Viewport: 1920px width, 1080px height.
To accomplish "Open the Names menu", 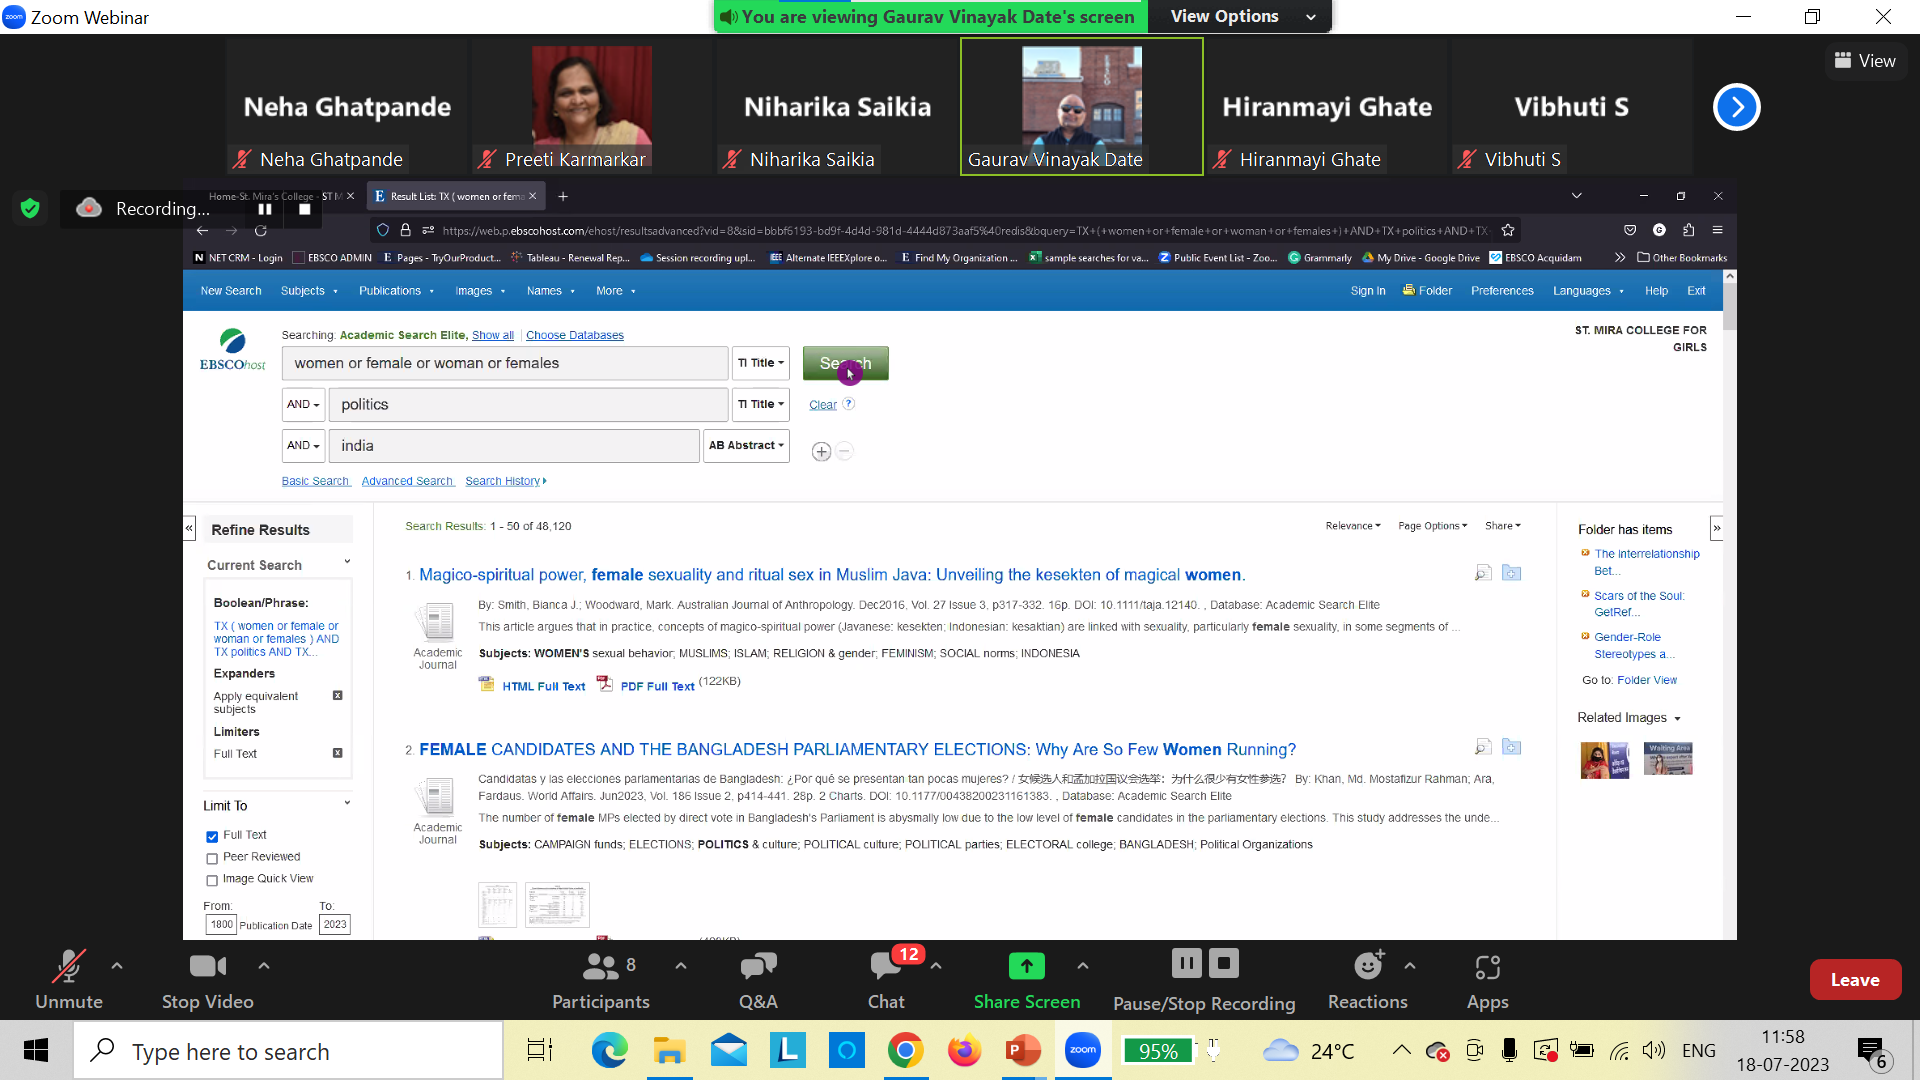I will (551, 291).
